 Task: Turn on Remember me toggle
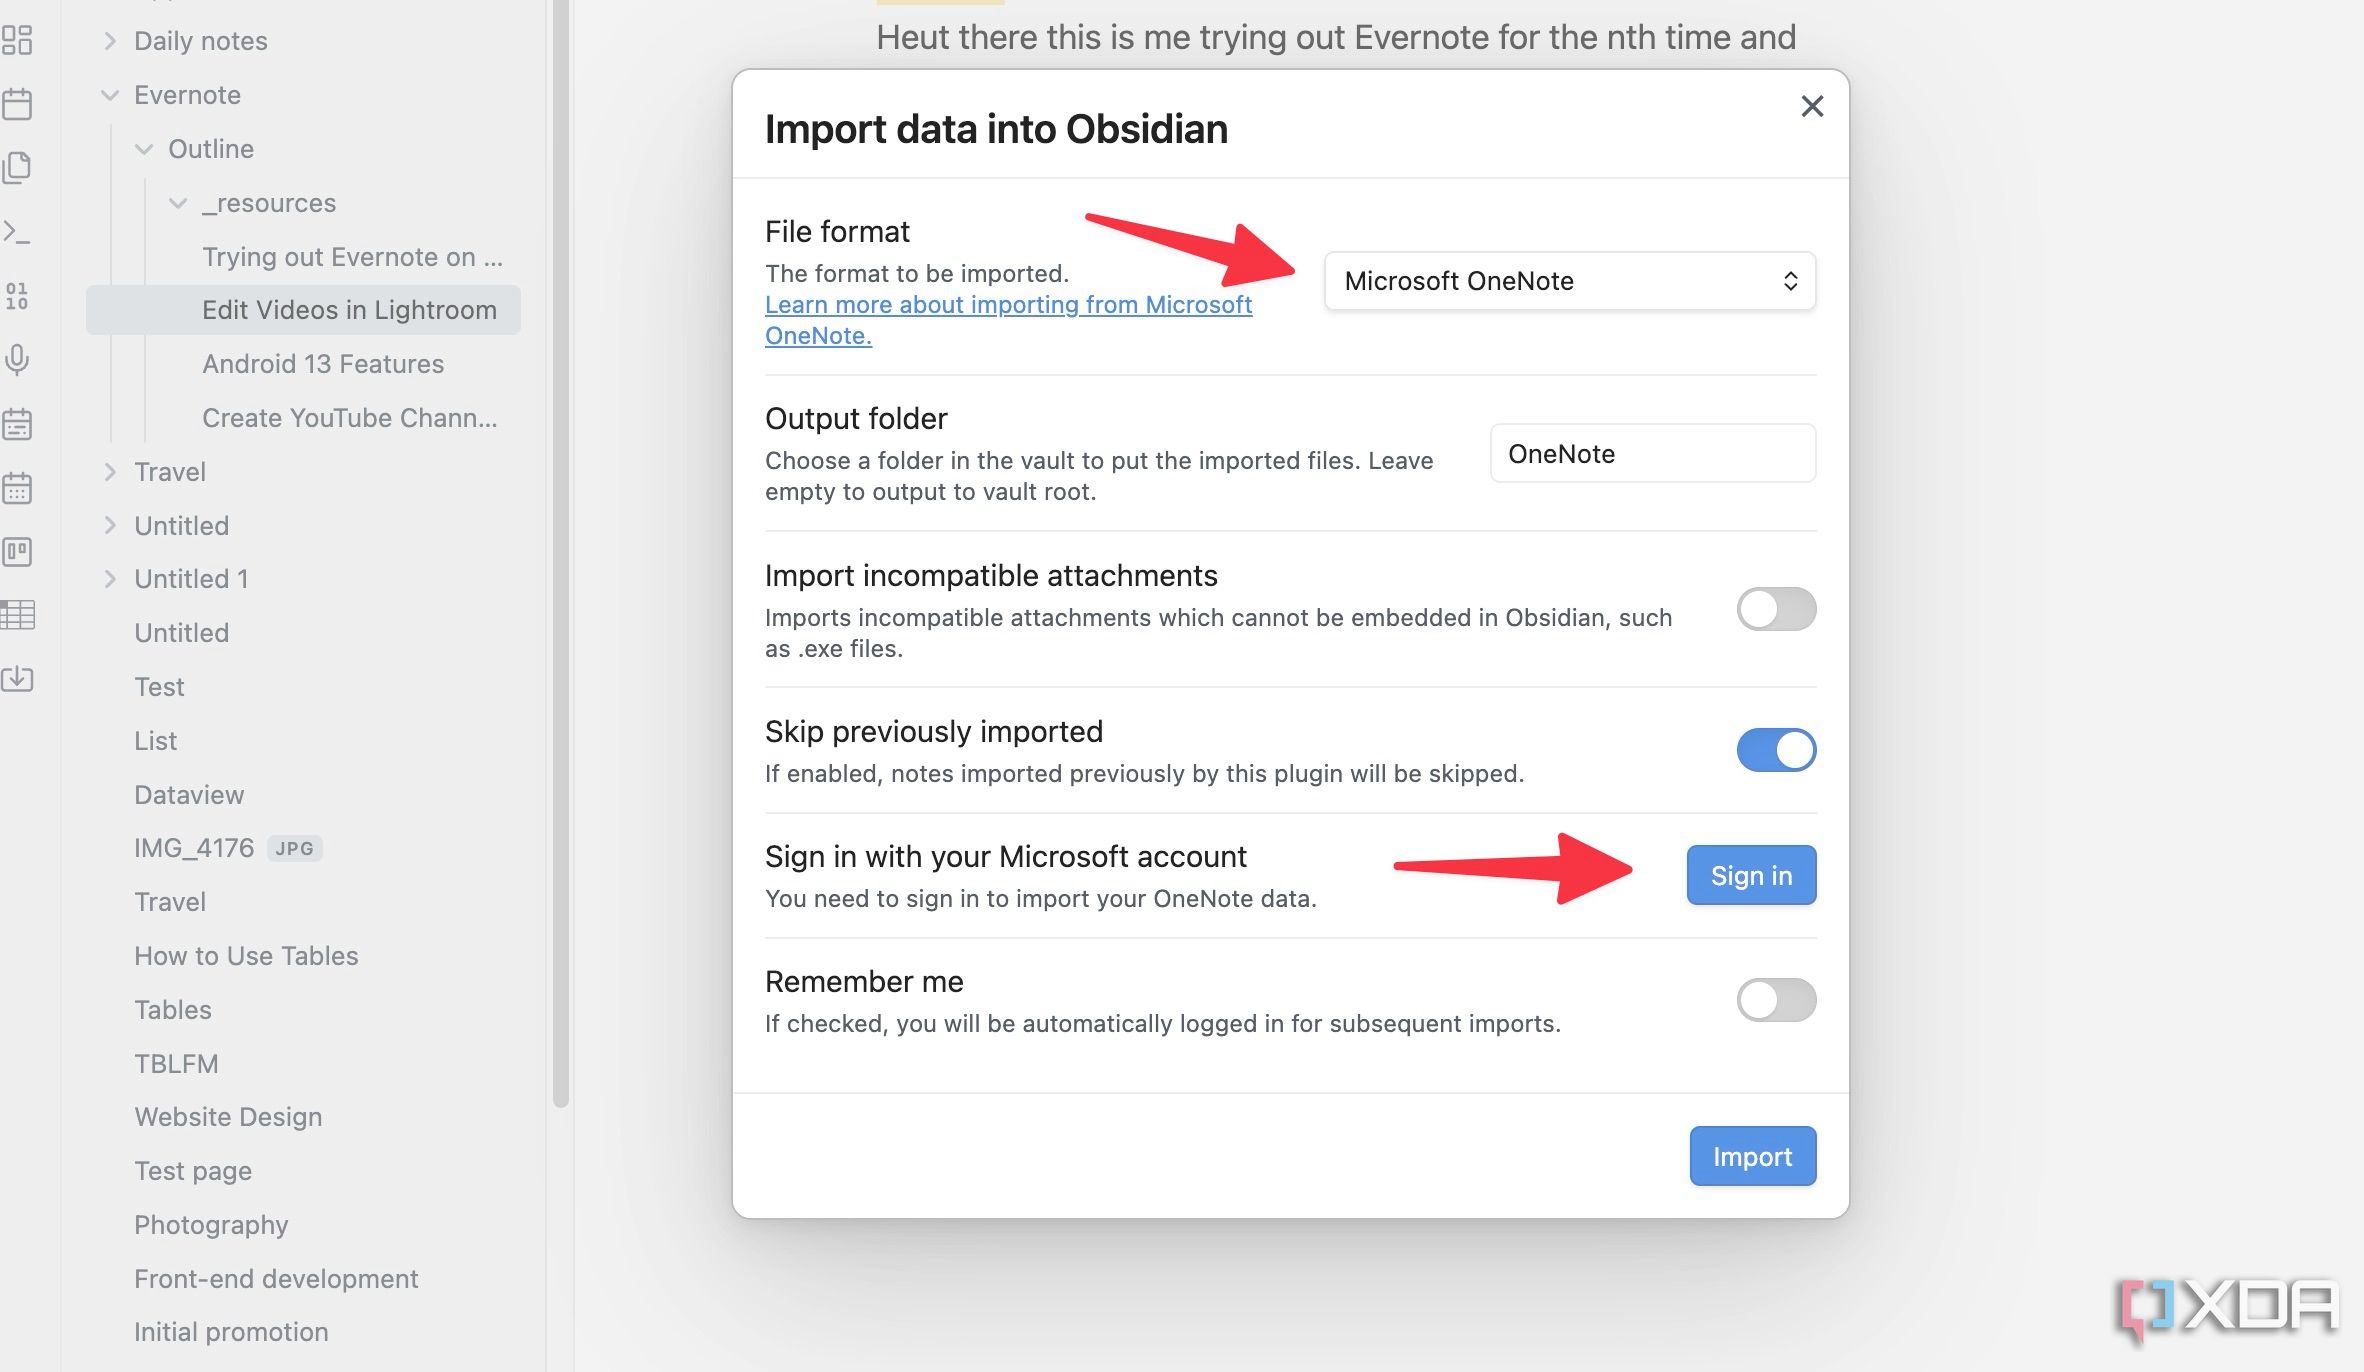[1776, 1000]
